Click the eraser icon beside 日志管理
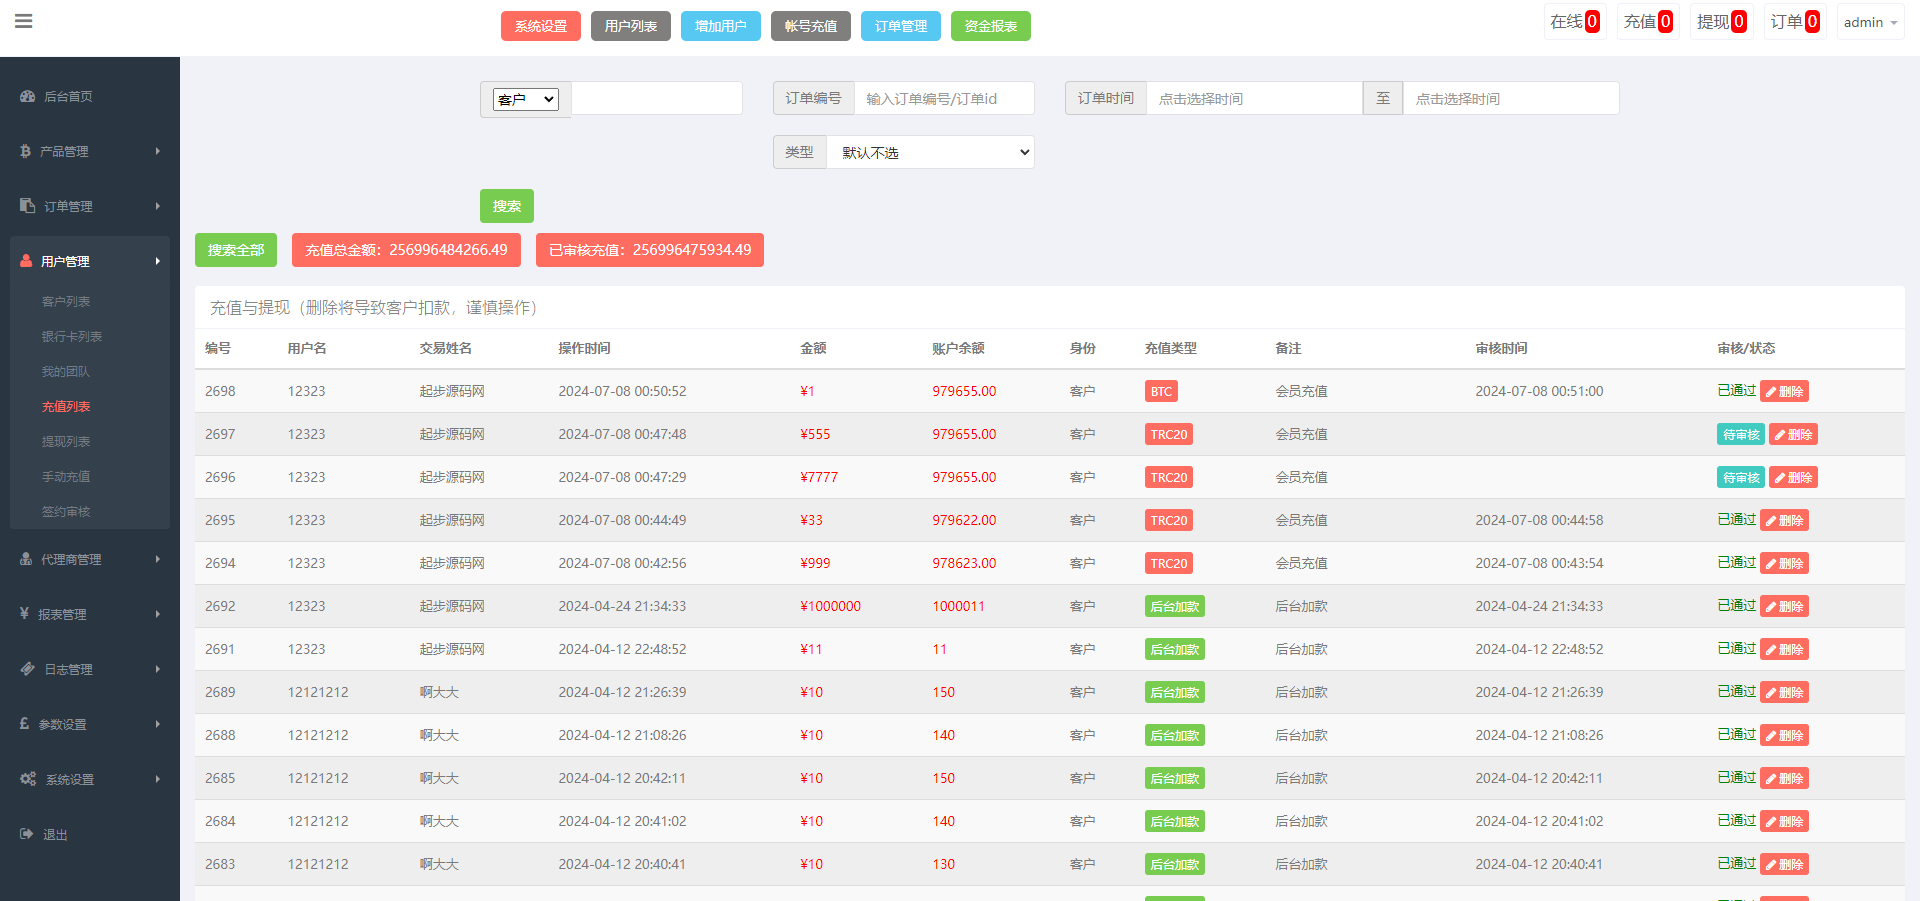This screenshot has width=1920, height=901. tap(27, 669)
